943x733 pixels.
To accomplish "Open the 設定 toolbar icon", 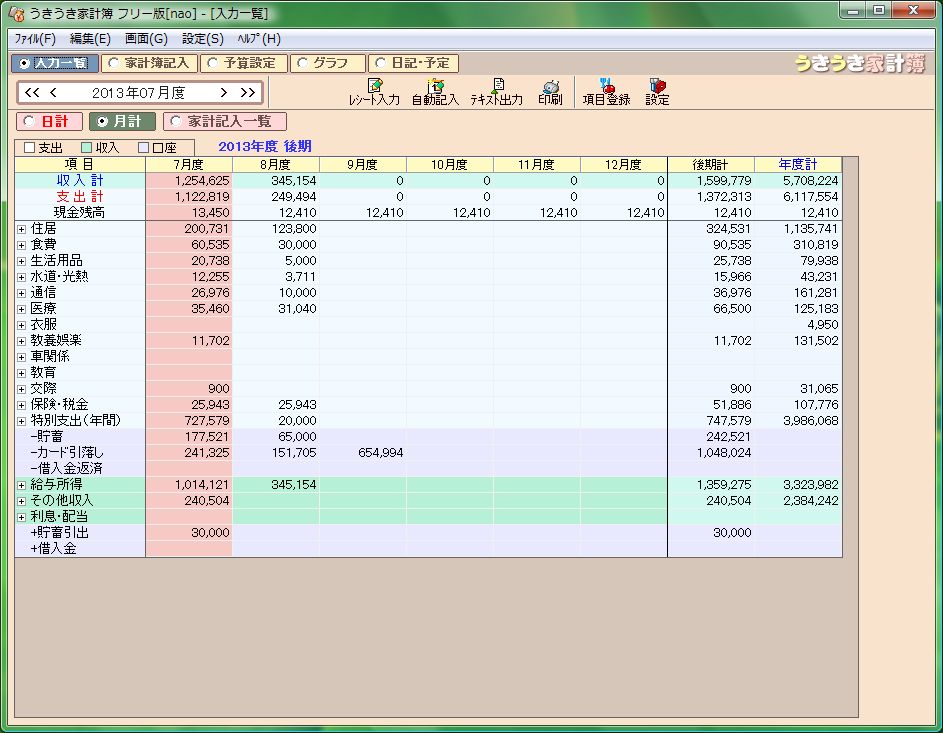I will 657,92.
